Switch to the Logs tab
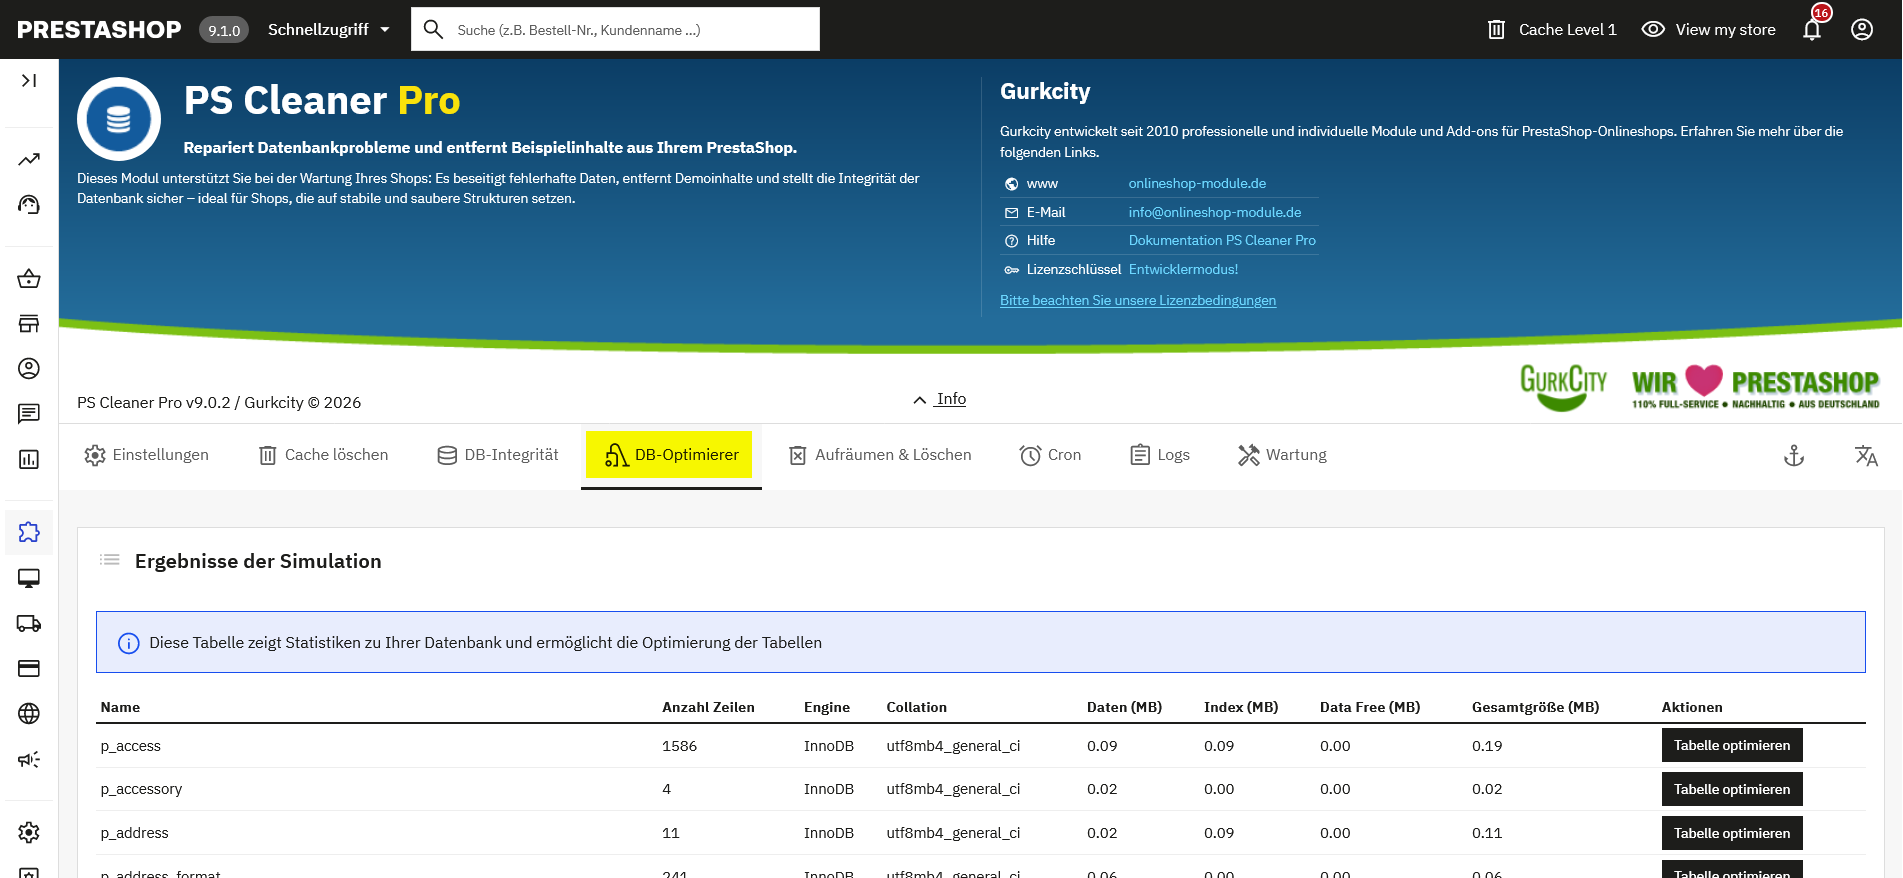1903x878 pixels. (x=1160, y=455)
